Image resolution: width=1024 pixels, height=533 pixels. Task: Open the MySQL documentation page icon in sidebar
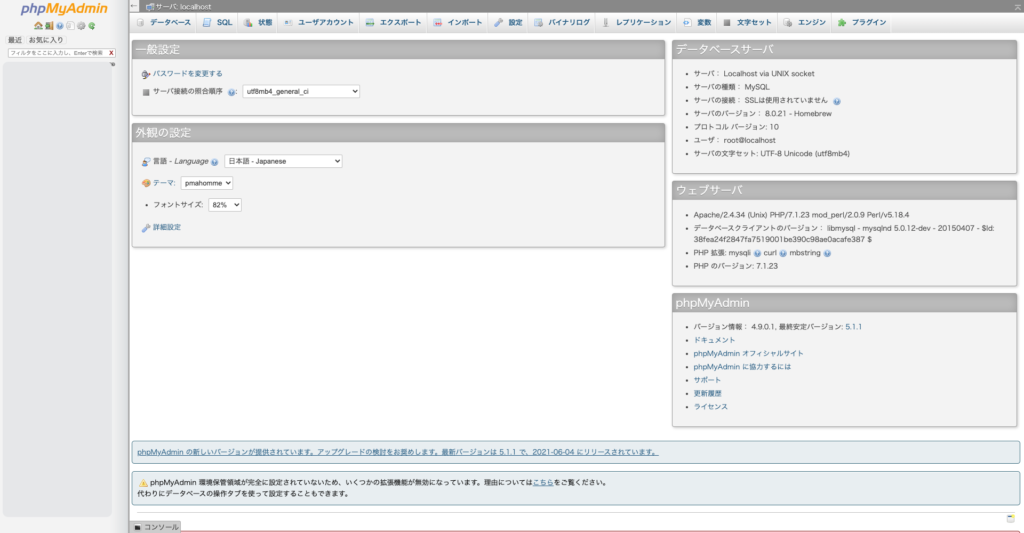click(70, 26)
